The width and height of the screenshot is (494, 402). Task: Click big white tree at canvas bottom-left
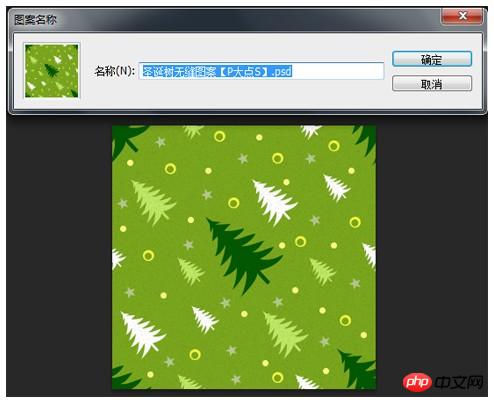142,333
